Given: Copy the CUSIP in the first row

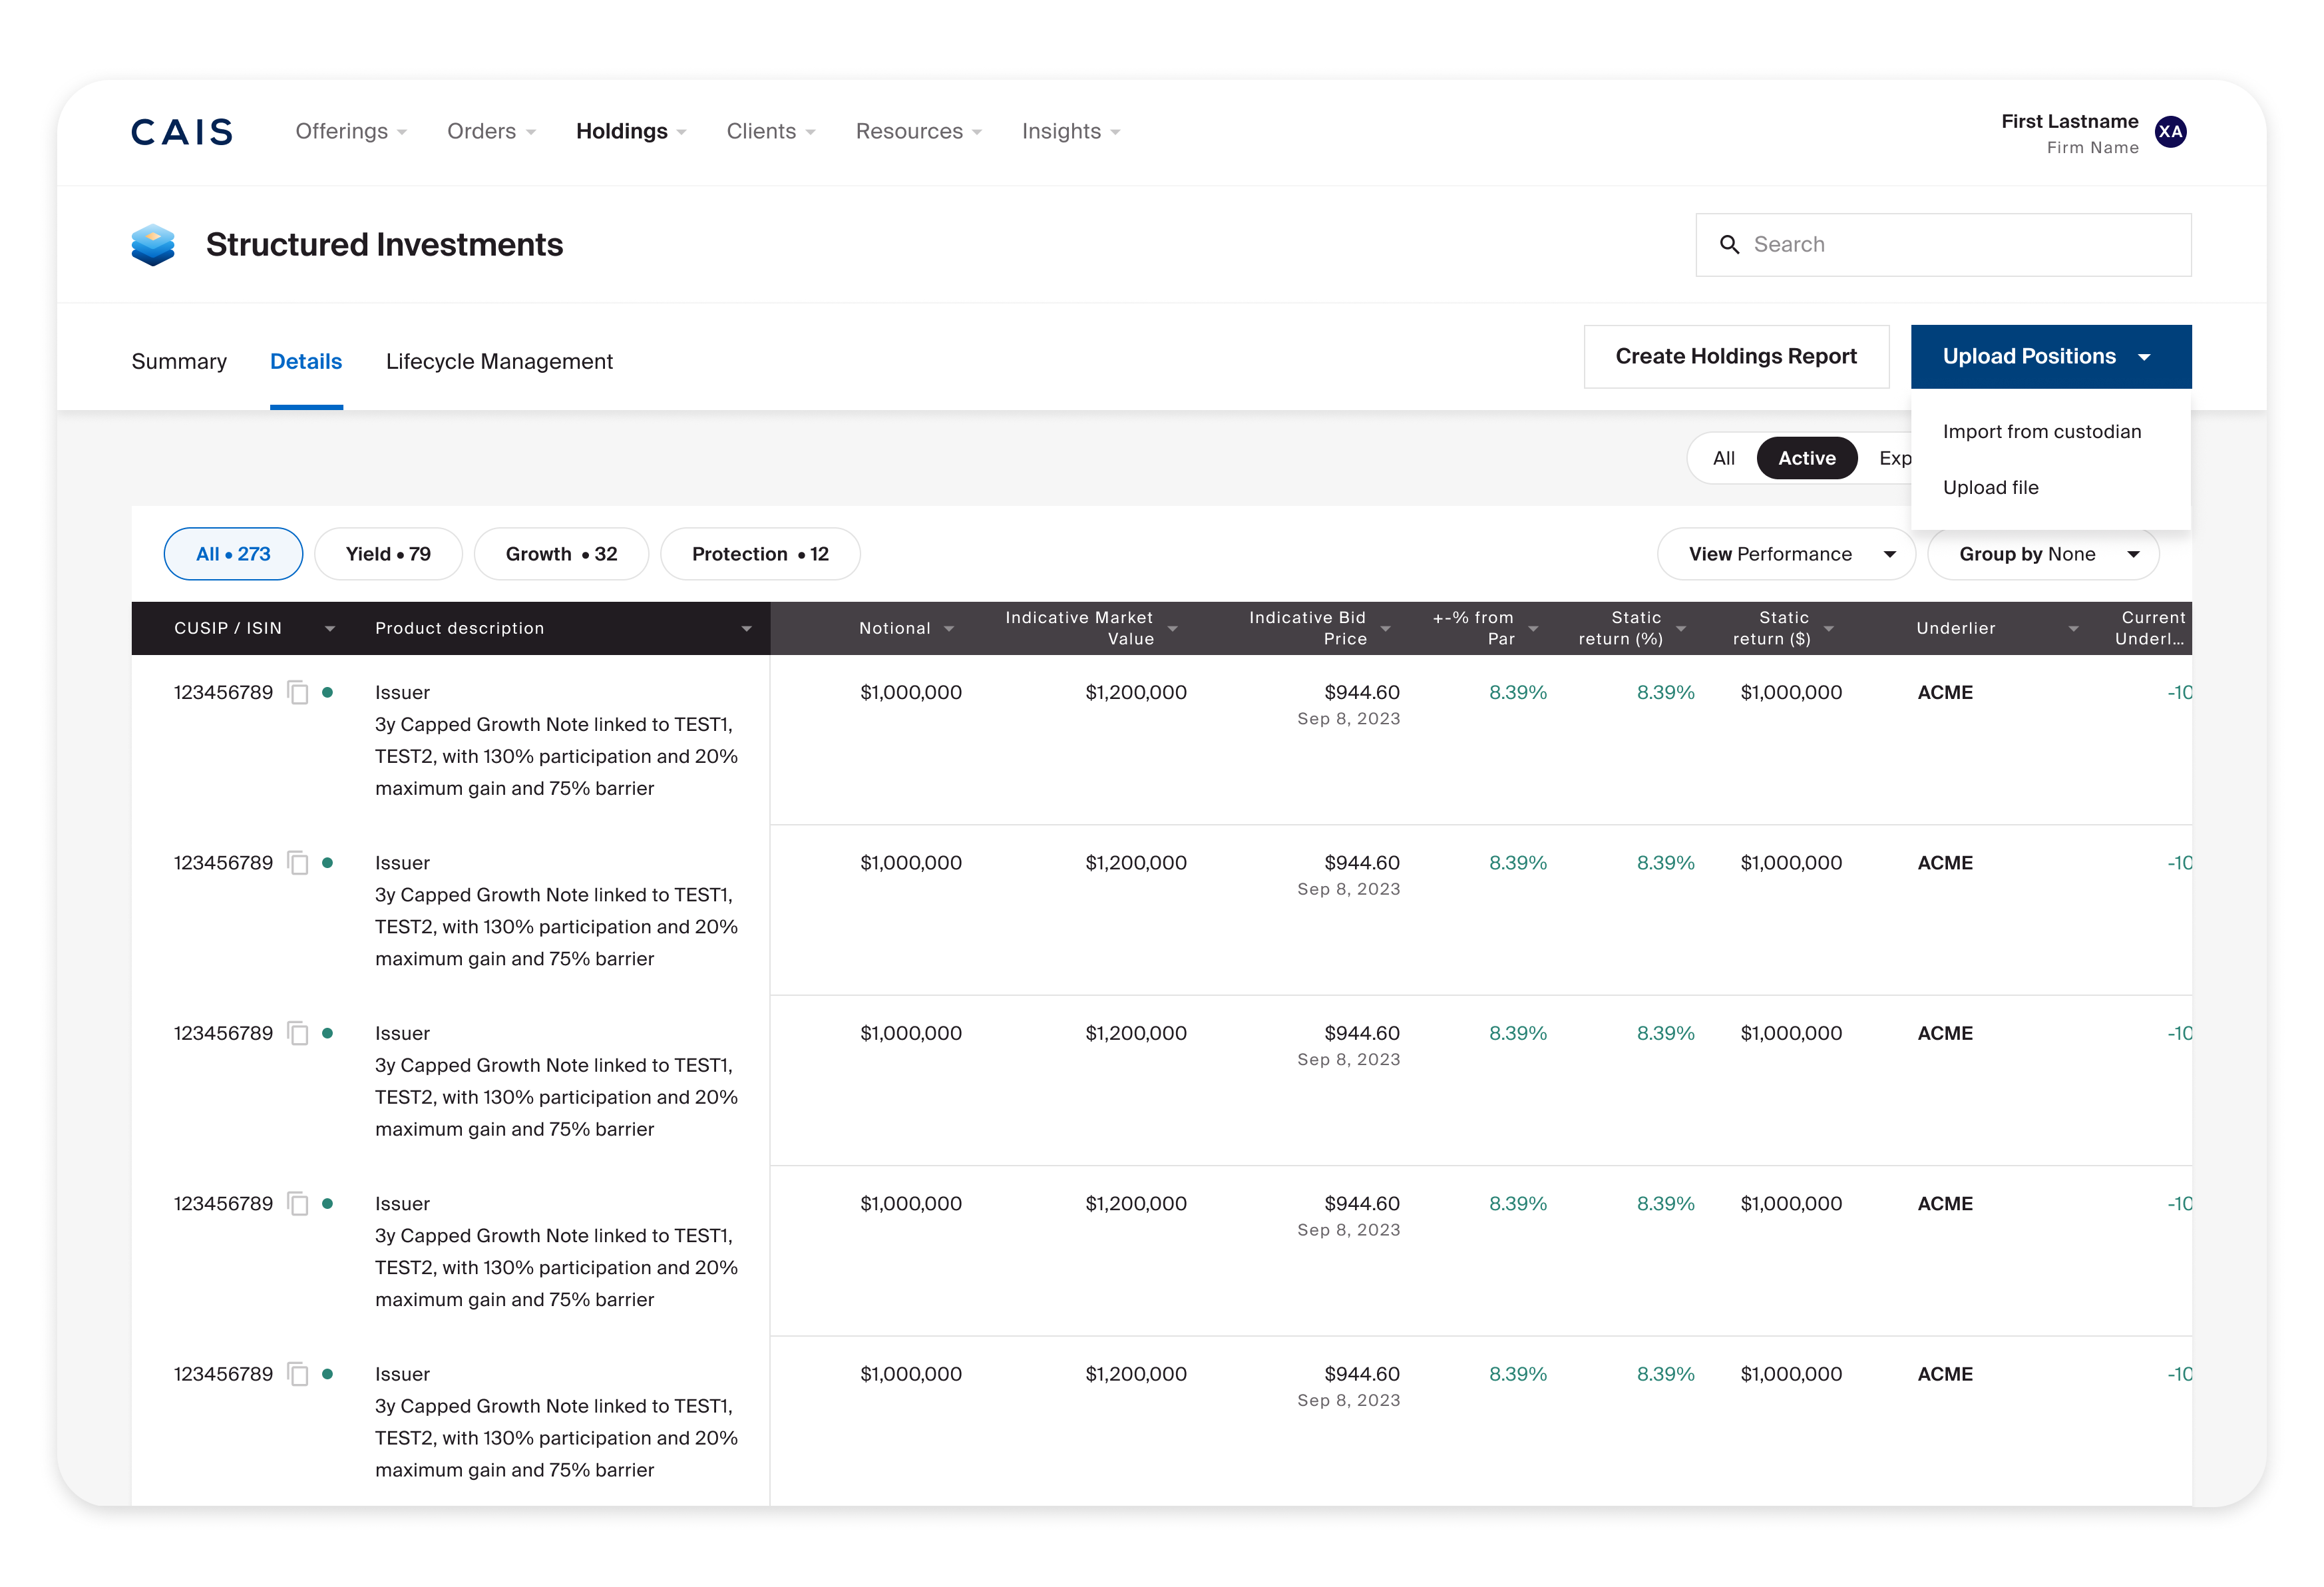Looking at the screenshot, I should tap(298, 692).
